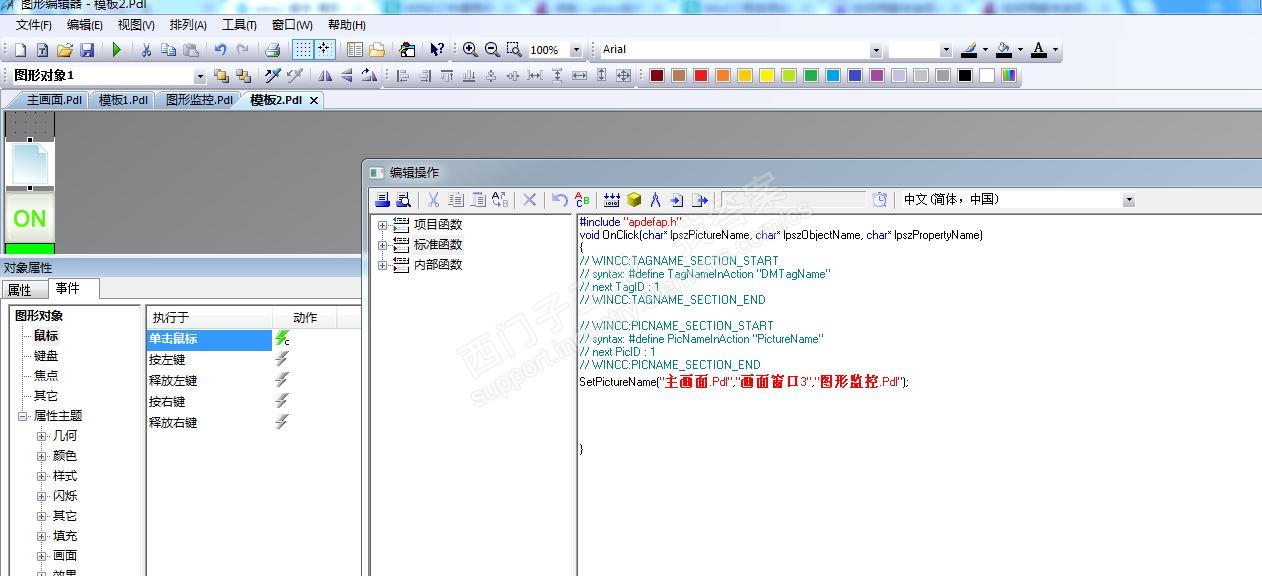Click the trigger clock icon in the action editor
The image size is (1262, 576).
coord(879,200)
